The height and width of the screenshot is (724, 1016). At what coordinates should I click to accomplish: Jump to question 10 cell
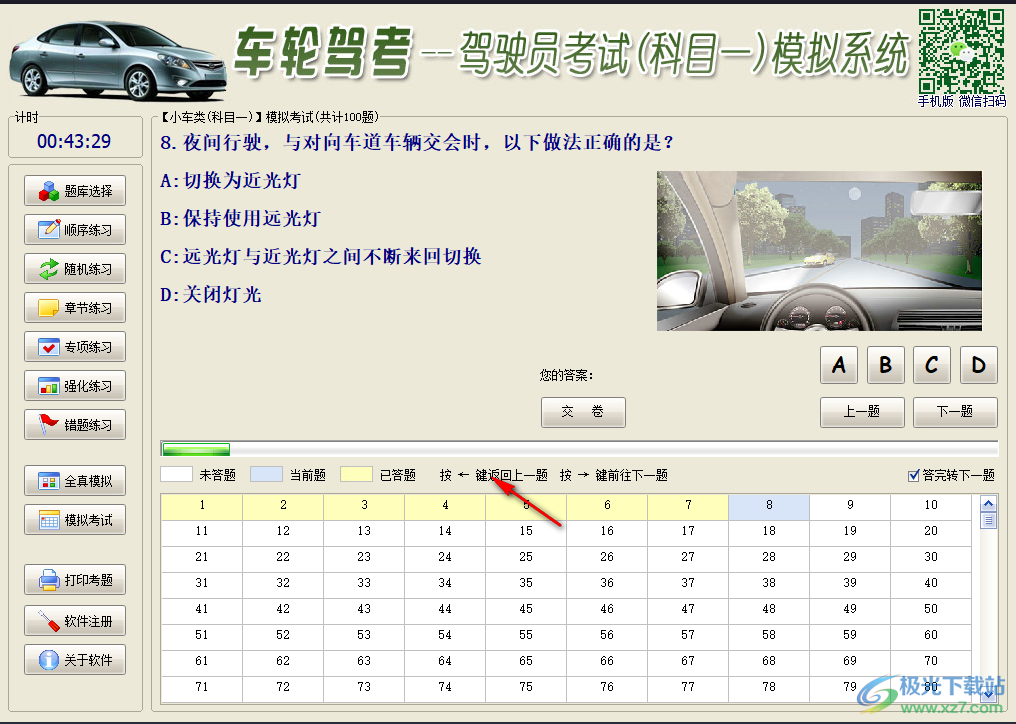(930, 507)
